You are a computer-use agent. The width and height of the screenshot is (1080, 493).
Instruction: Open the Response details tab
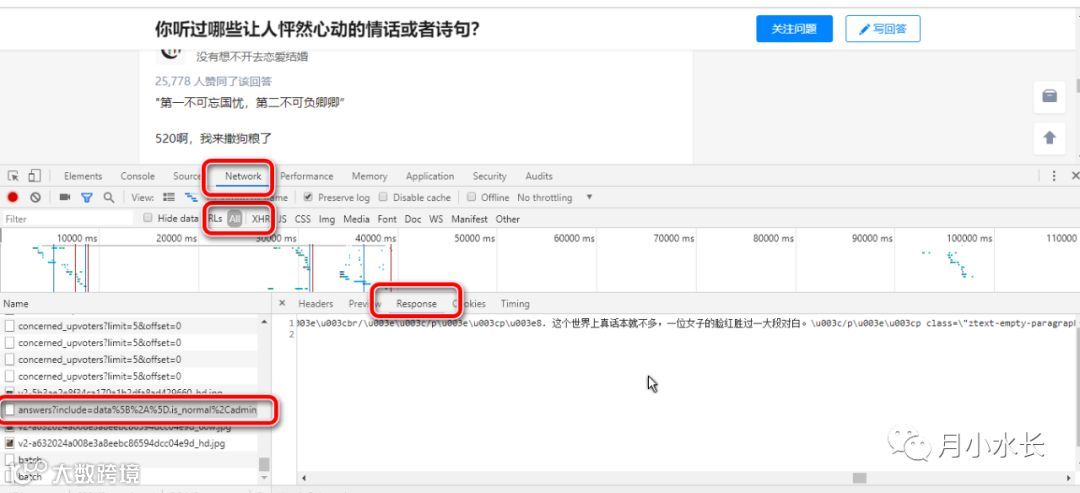tap(416, 304)
